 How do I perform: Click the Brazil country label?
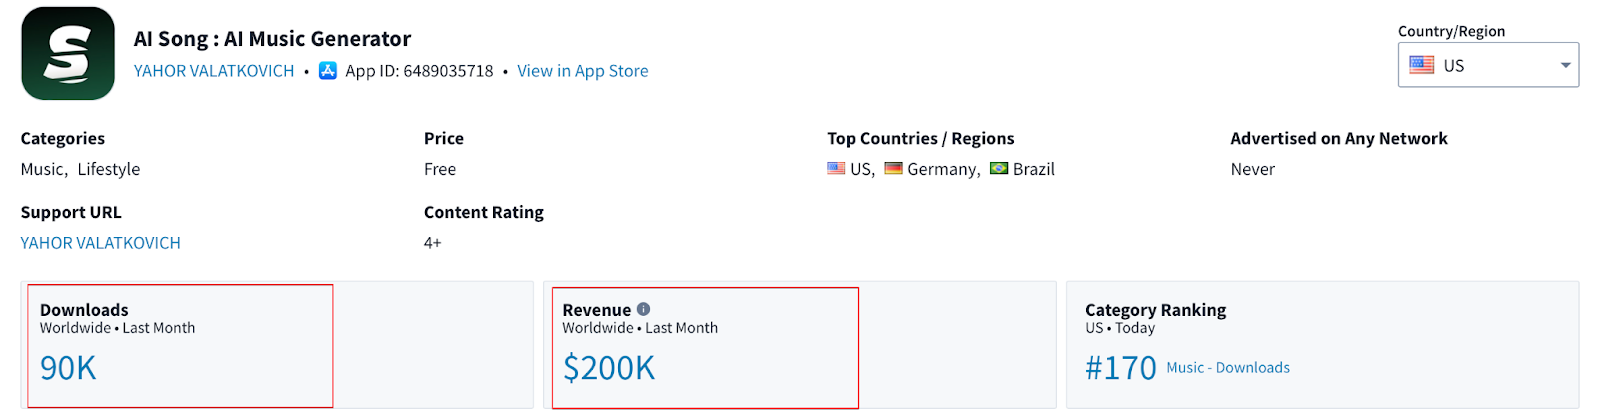[1034, 169]
